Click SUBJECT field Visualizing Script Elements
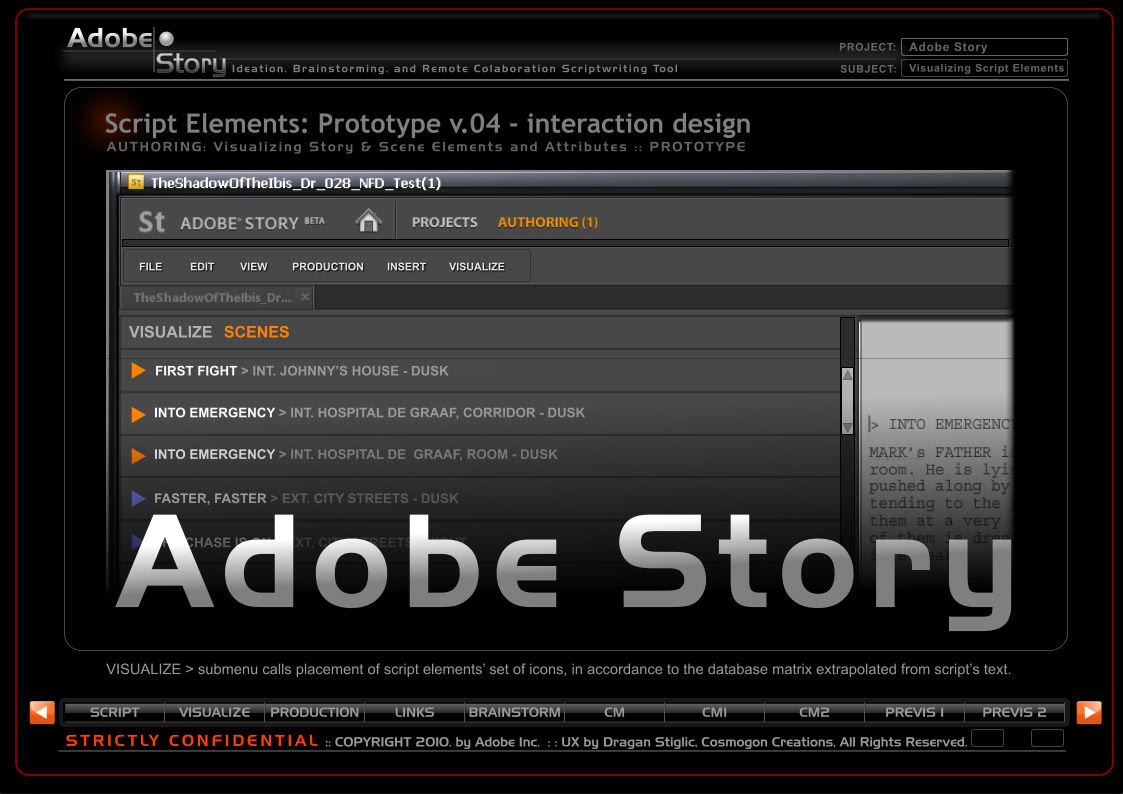 [984, 68]
